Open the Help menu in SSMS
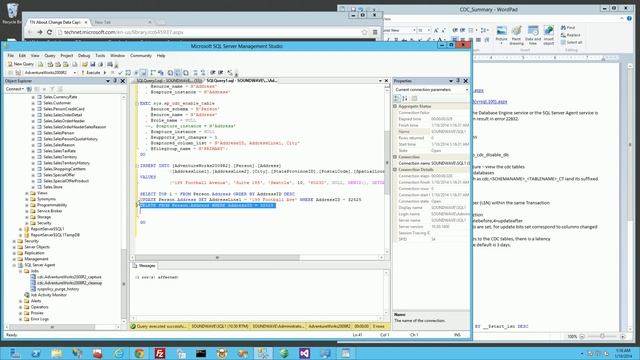 161,56
